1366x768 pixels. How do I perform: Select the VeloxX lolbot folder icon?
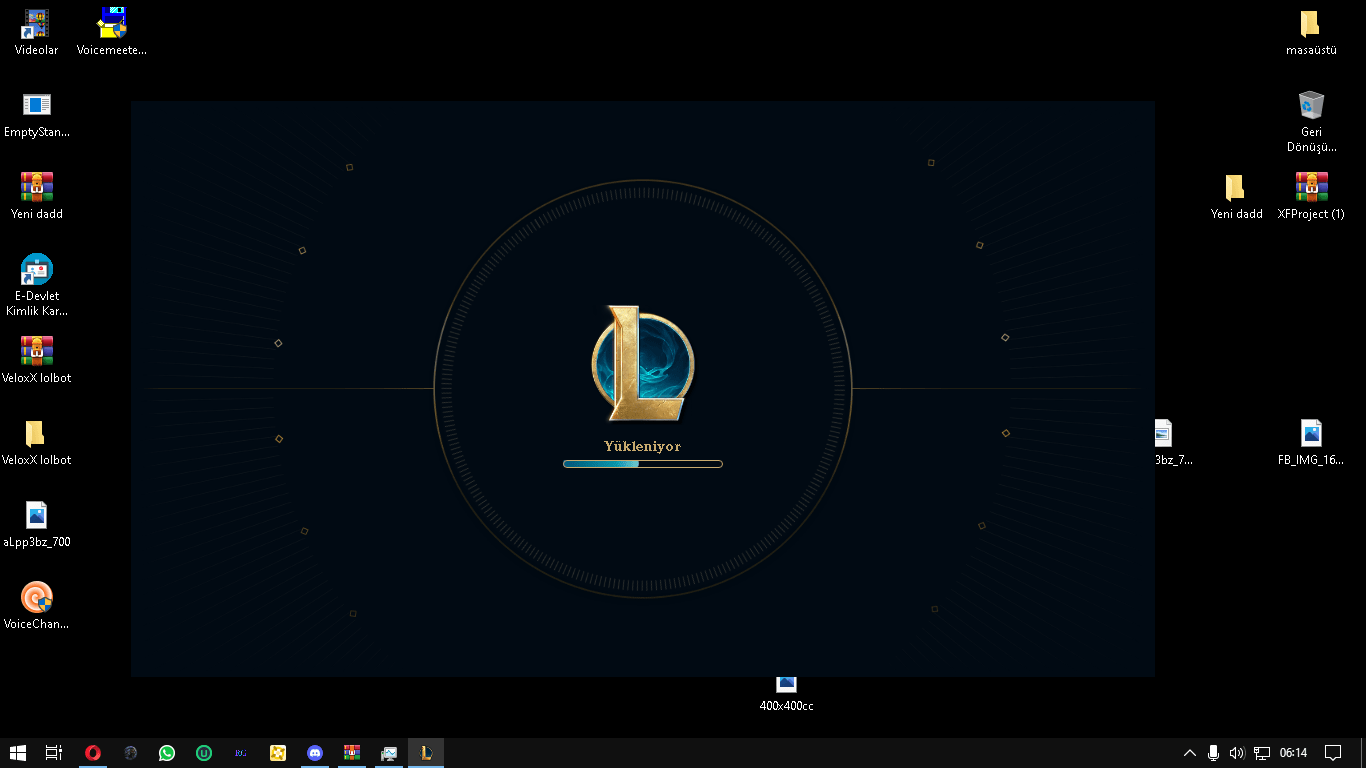point(36,441)
